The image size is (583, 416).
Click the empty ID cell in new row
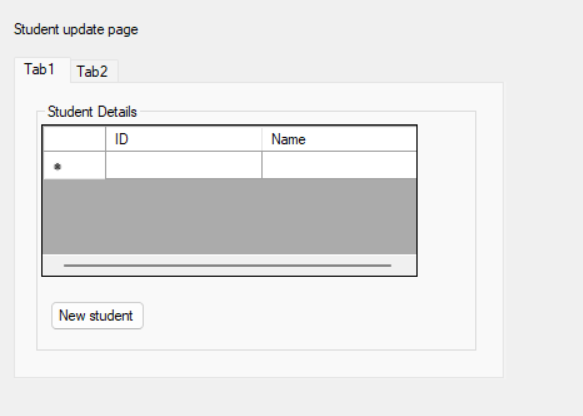coord(184,165)
